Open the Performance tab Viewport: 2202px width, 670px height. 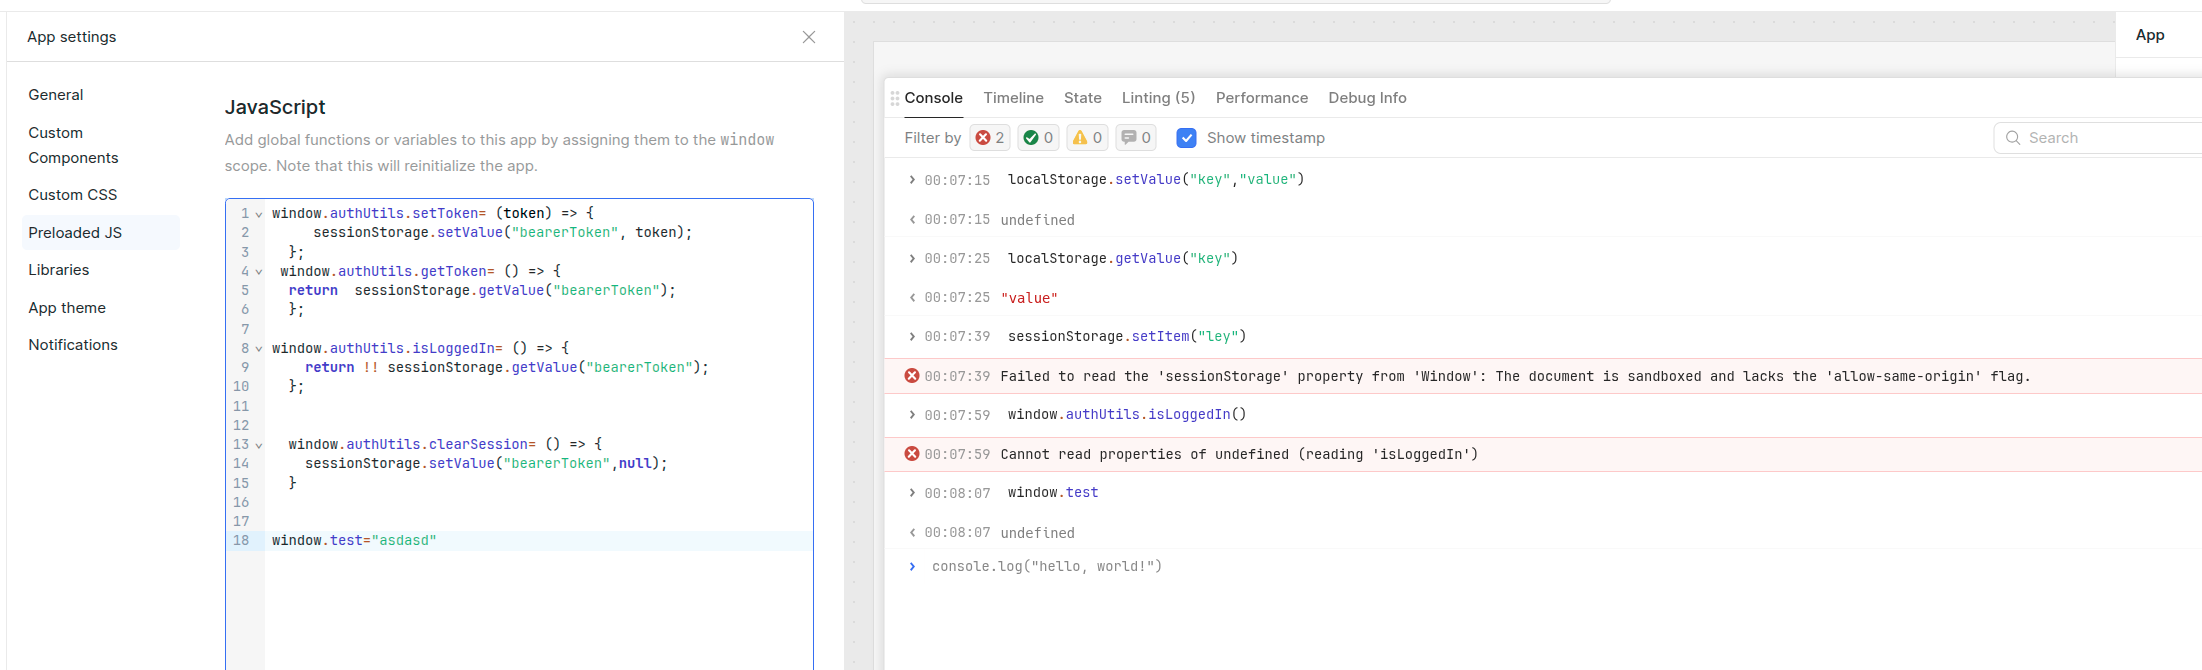(1261, 98)
